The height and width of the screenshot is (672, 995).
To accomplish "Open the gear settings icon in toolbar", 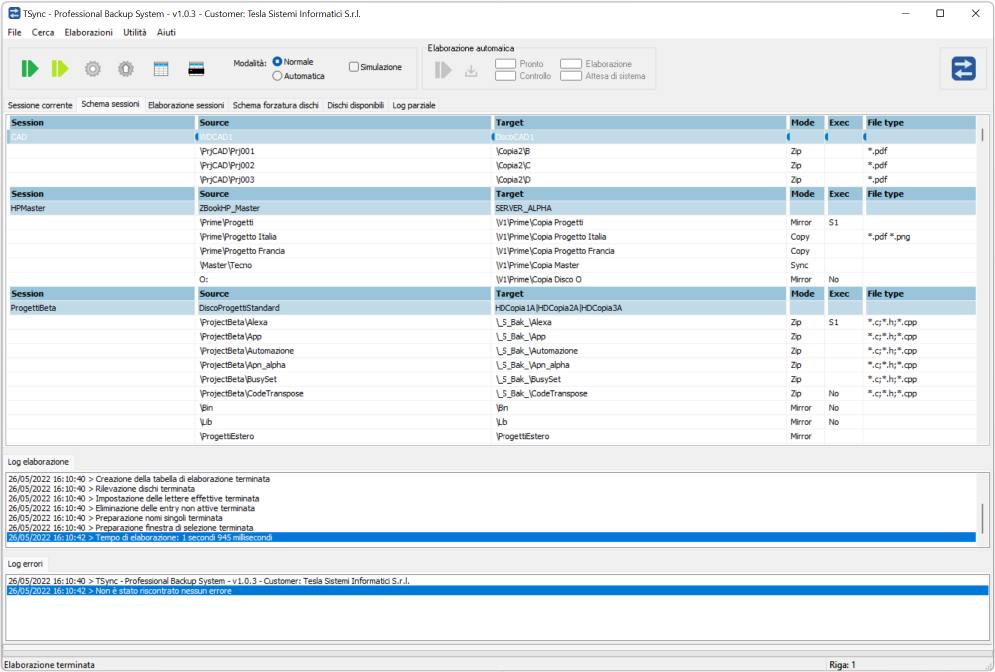I will click(x=93, y=69).
